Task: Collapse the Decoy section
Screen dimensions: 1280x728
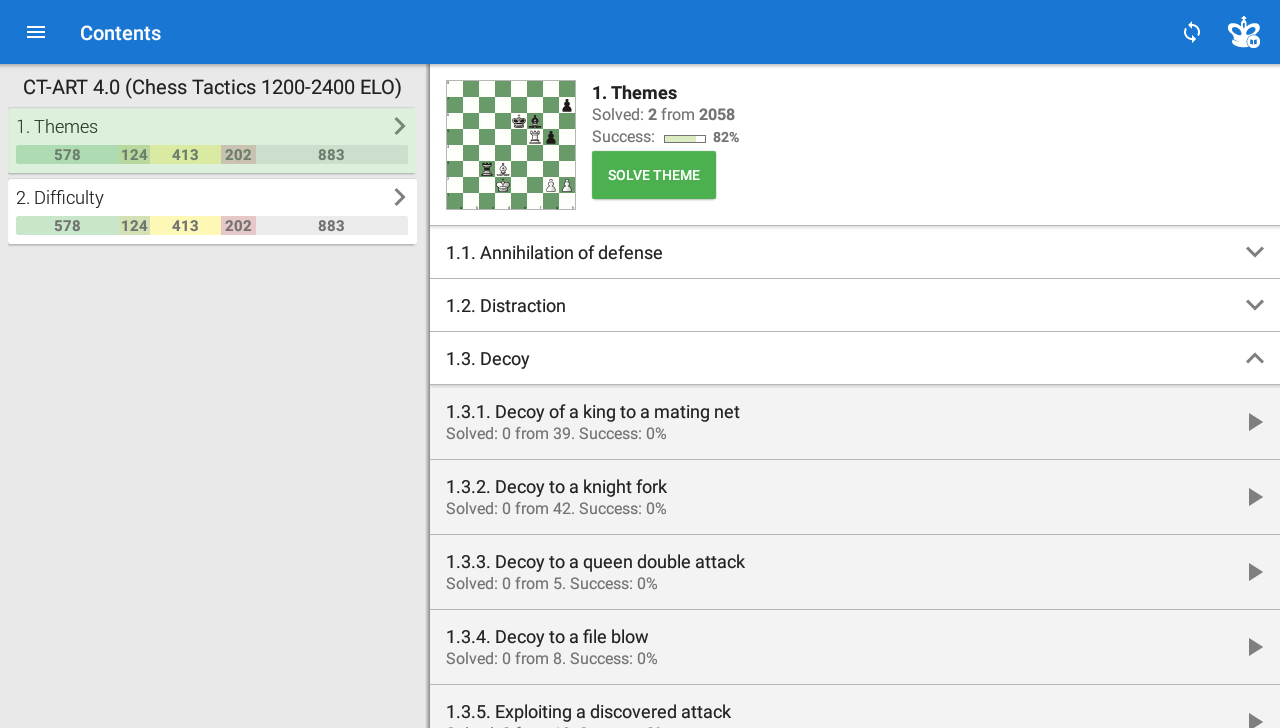Action: pyautogui.click(x=1255, y=358)
